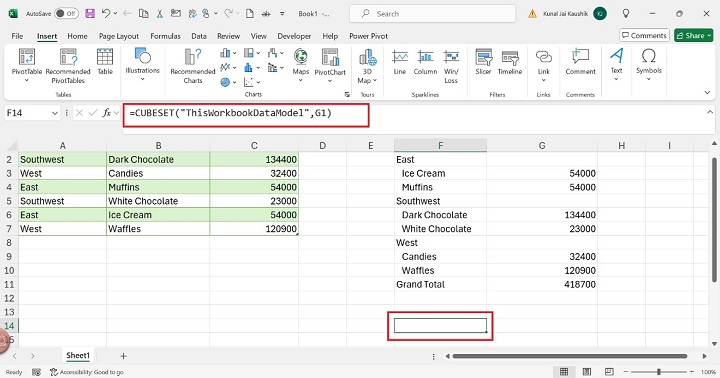Open Recommended PivotTables
Image resolution: width=720 pixels, height=378 pixels.
coord(68,66)
